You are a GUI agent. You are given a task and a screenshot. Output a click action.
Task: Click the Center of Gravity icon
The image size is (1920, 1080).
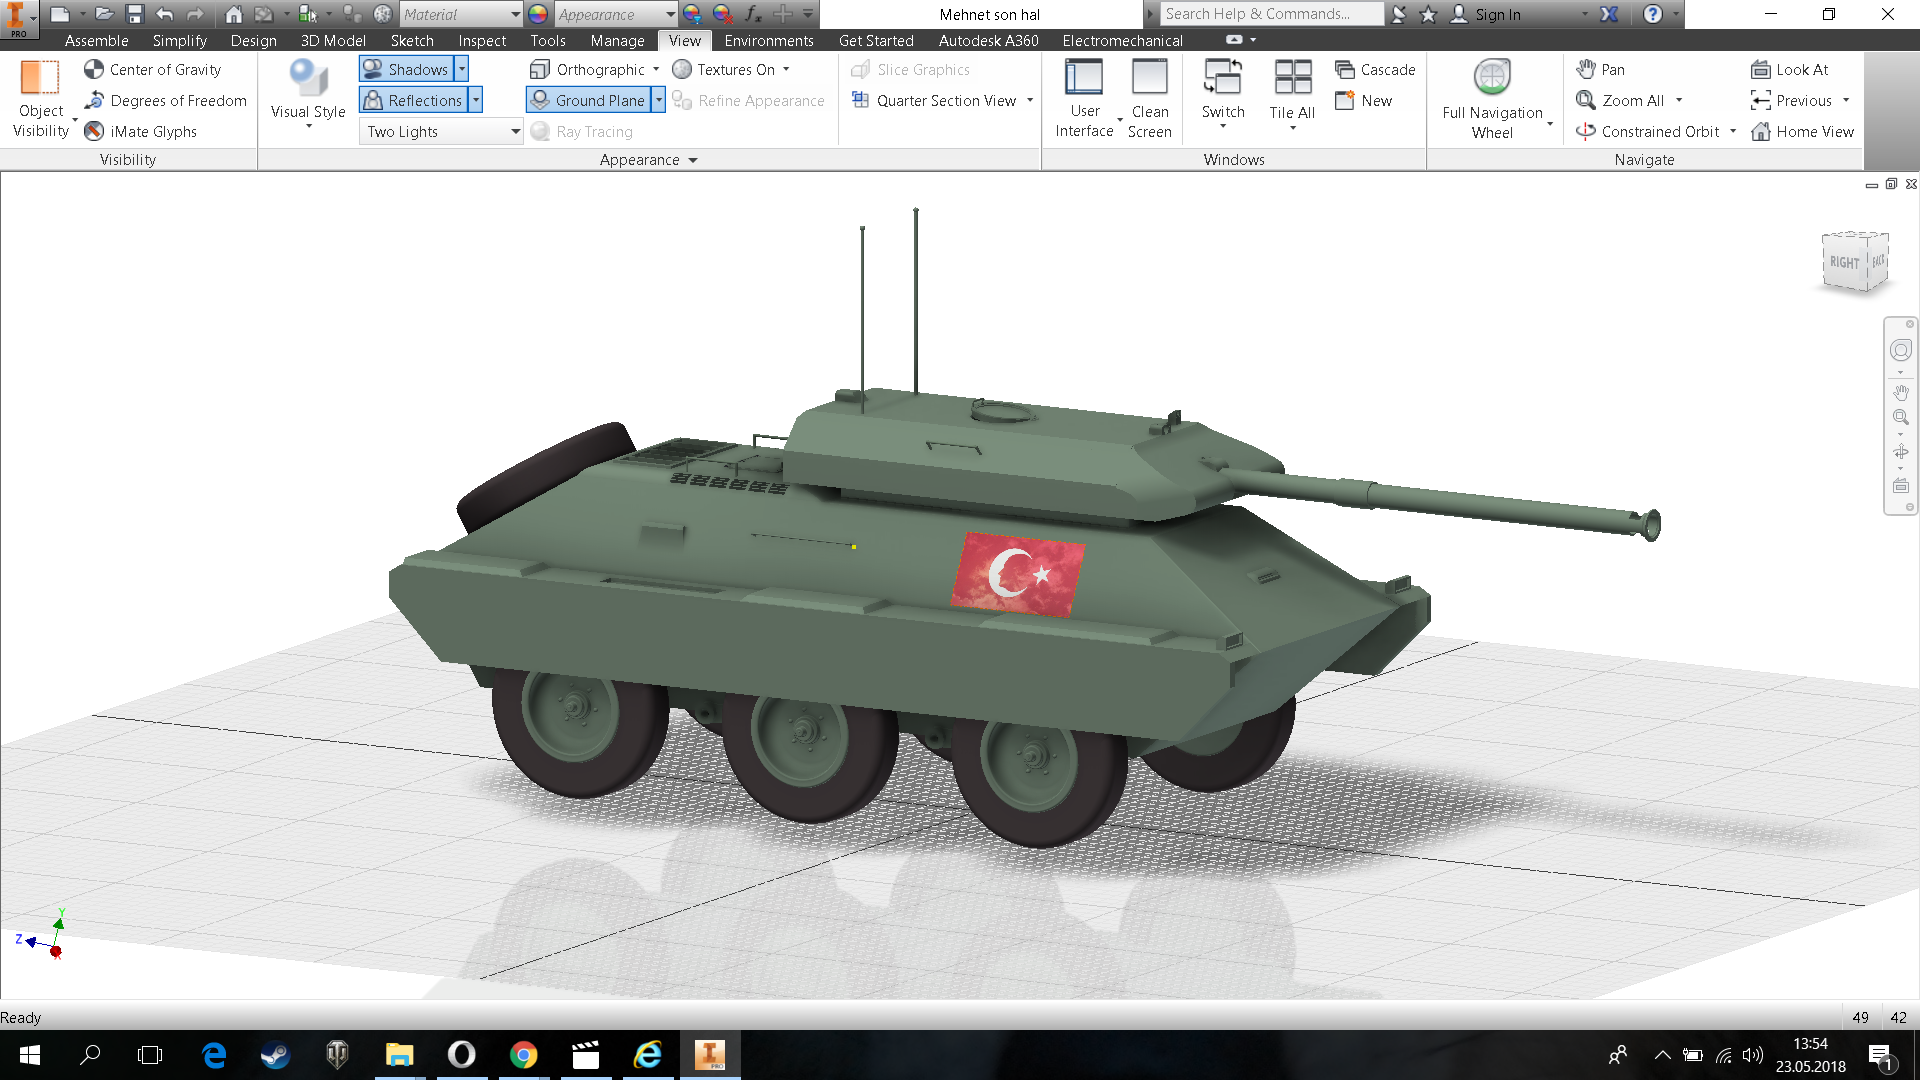point(94,69)
